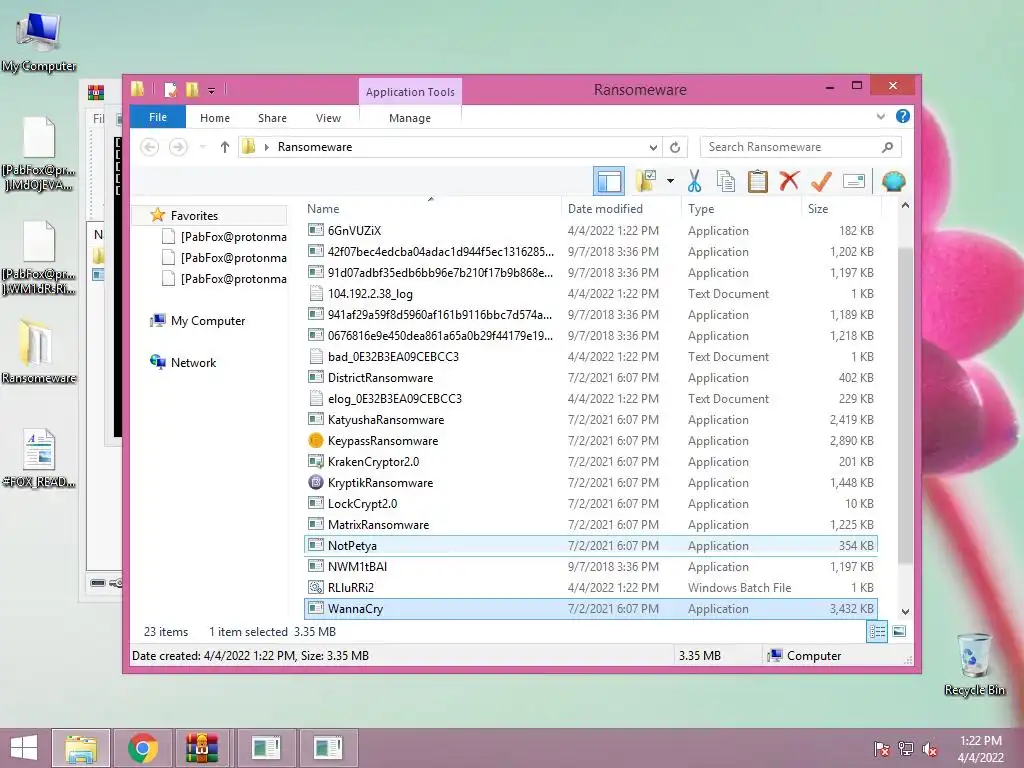Open the View ribbon tab

[328, 118]
